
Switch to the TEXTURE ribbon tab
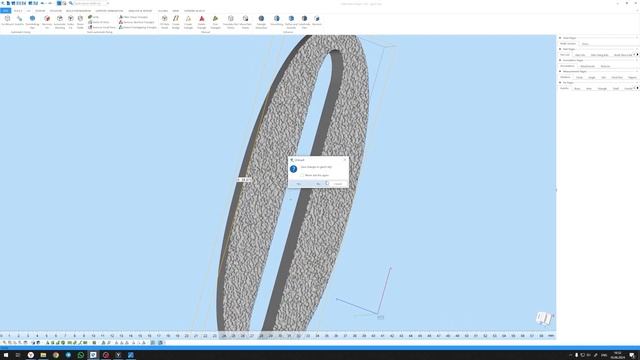click(40, 11)
